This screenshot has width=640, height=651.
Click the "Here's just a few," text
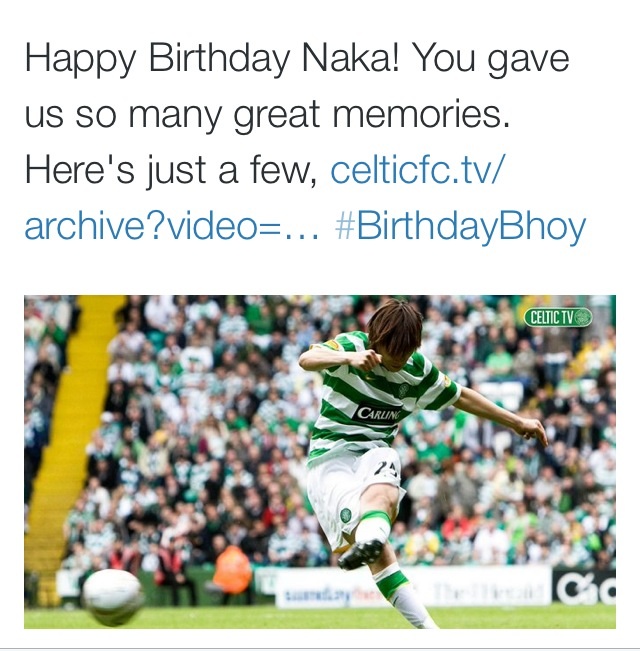coord(171,170)
